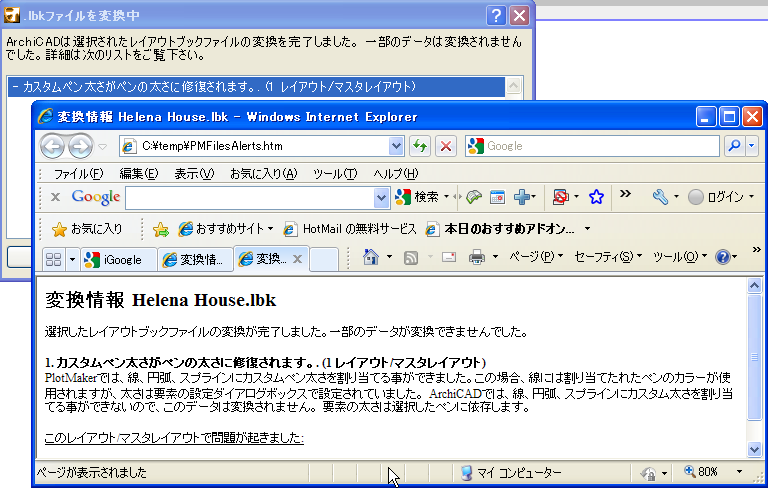Open recent pages dropdown beside Forward button
This screenshot has height=488, width=768.
tap(102, 146)
